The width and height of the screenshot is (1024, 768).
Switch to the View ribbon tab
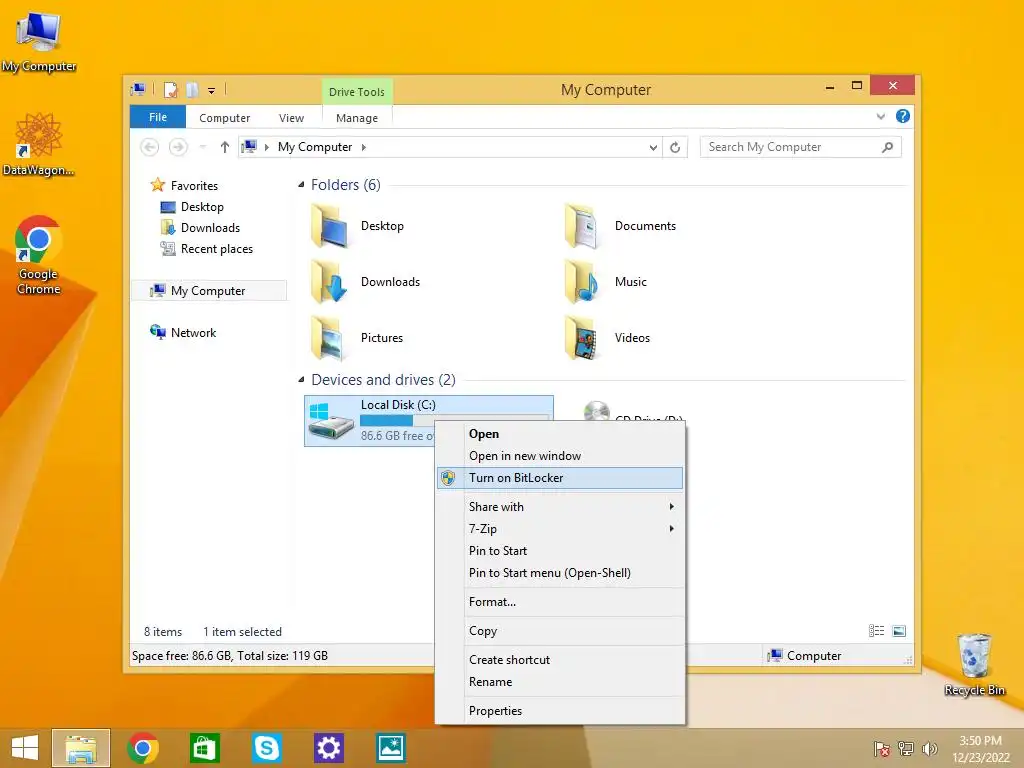coord(291,118)
